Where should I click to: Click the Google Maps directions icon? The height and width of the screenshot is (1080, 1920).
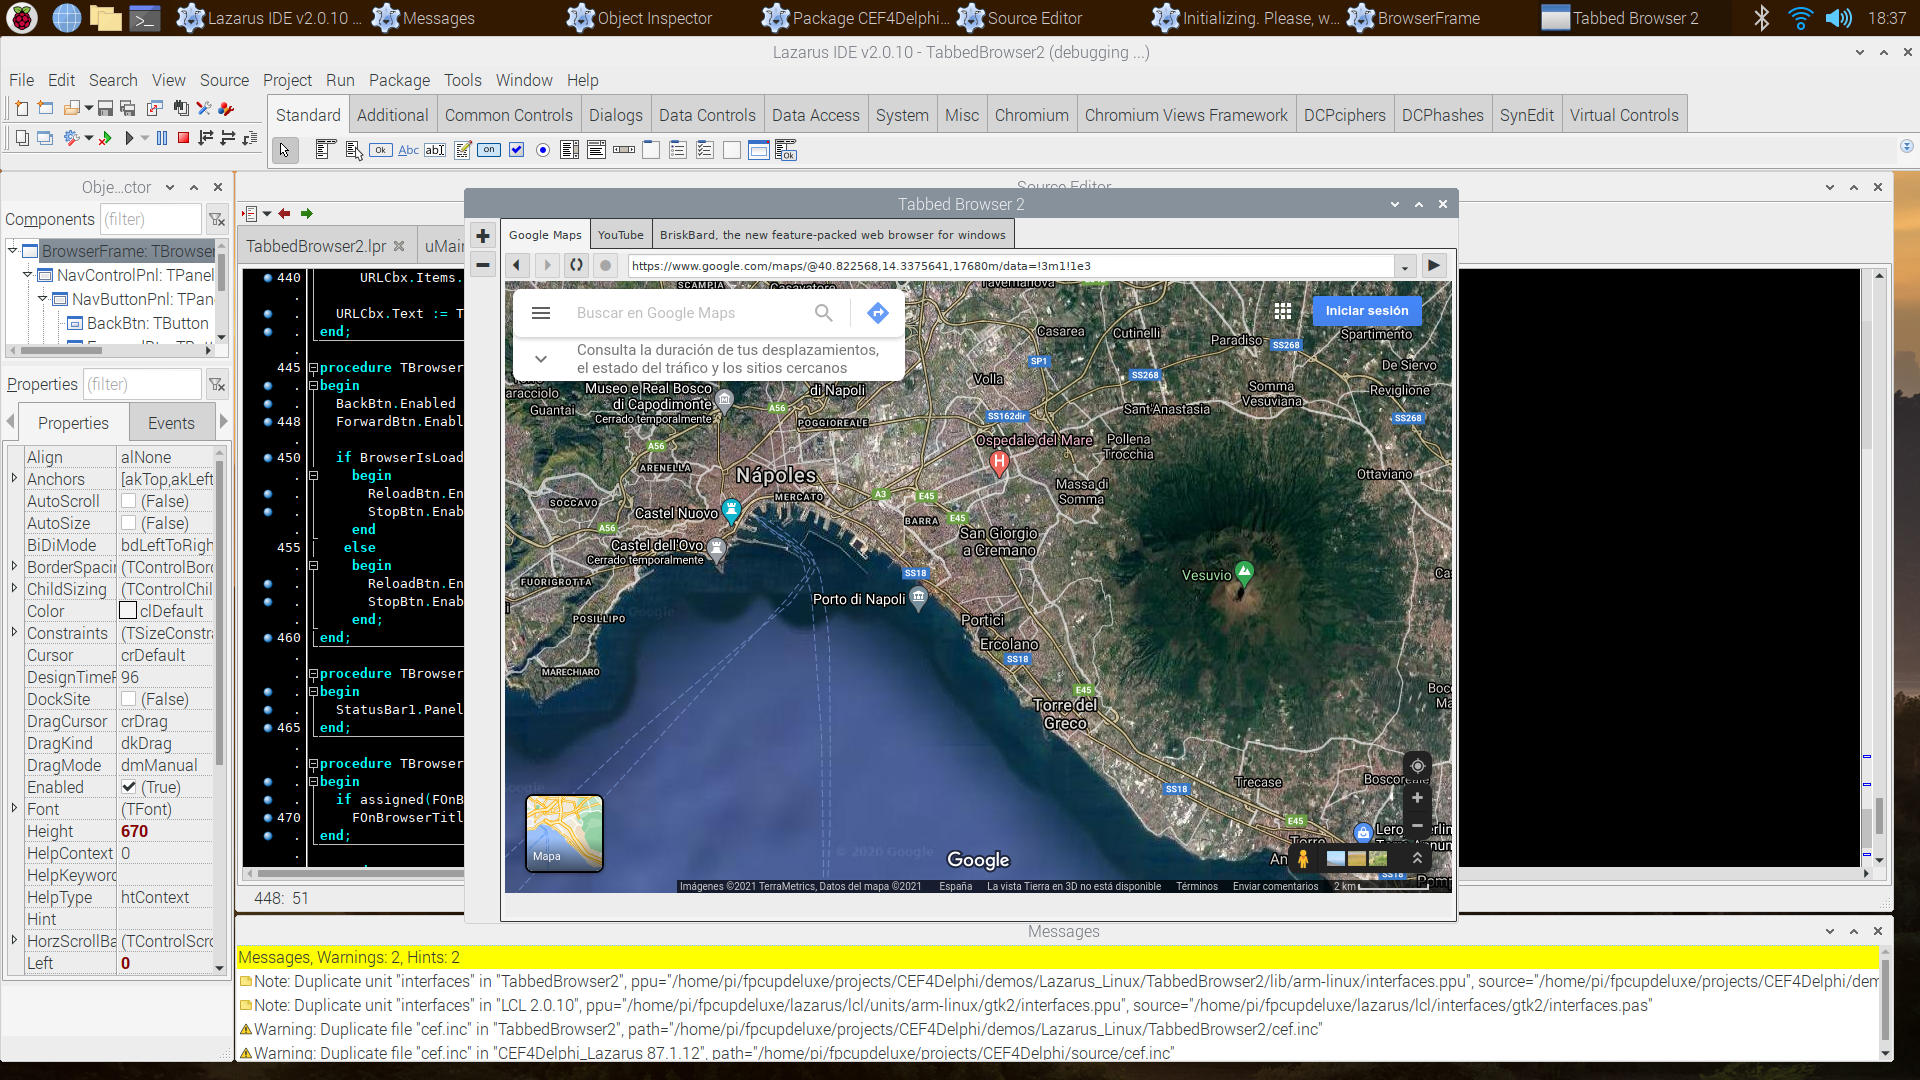click(x=878, y=313)
